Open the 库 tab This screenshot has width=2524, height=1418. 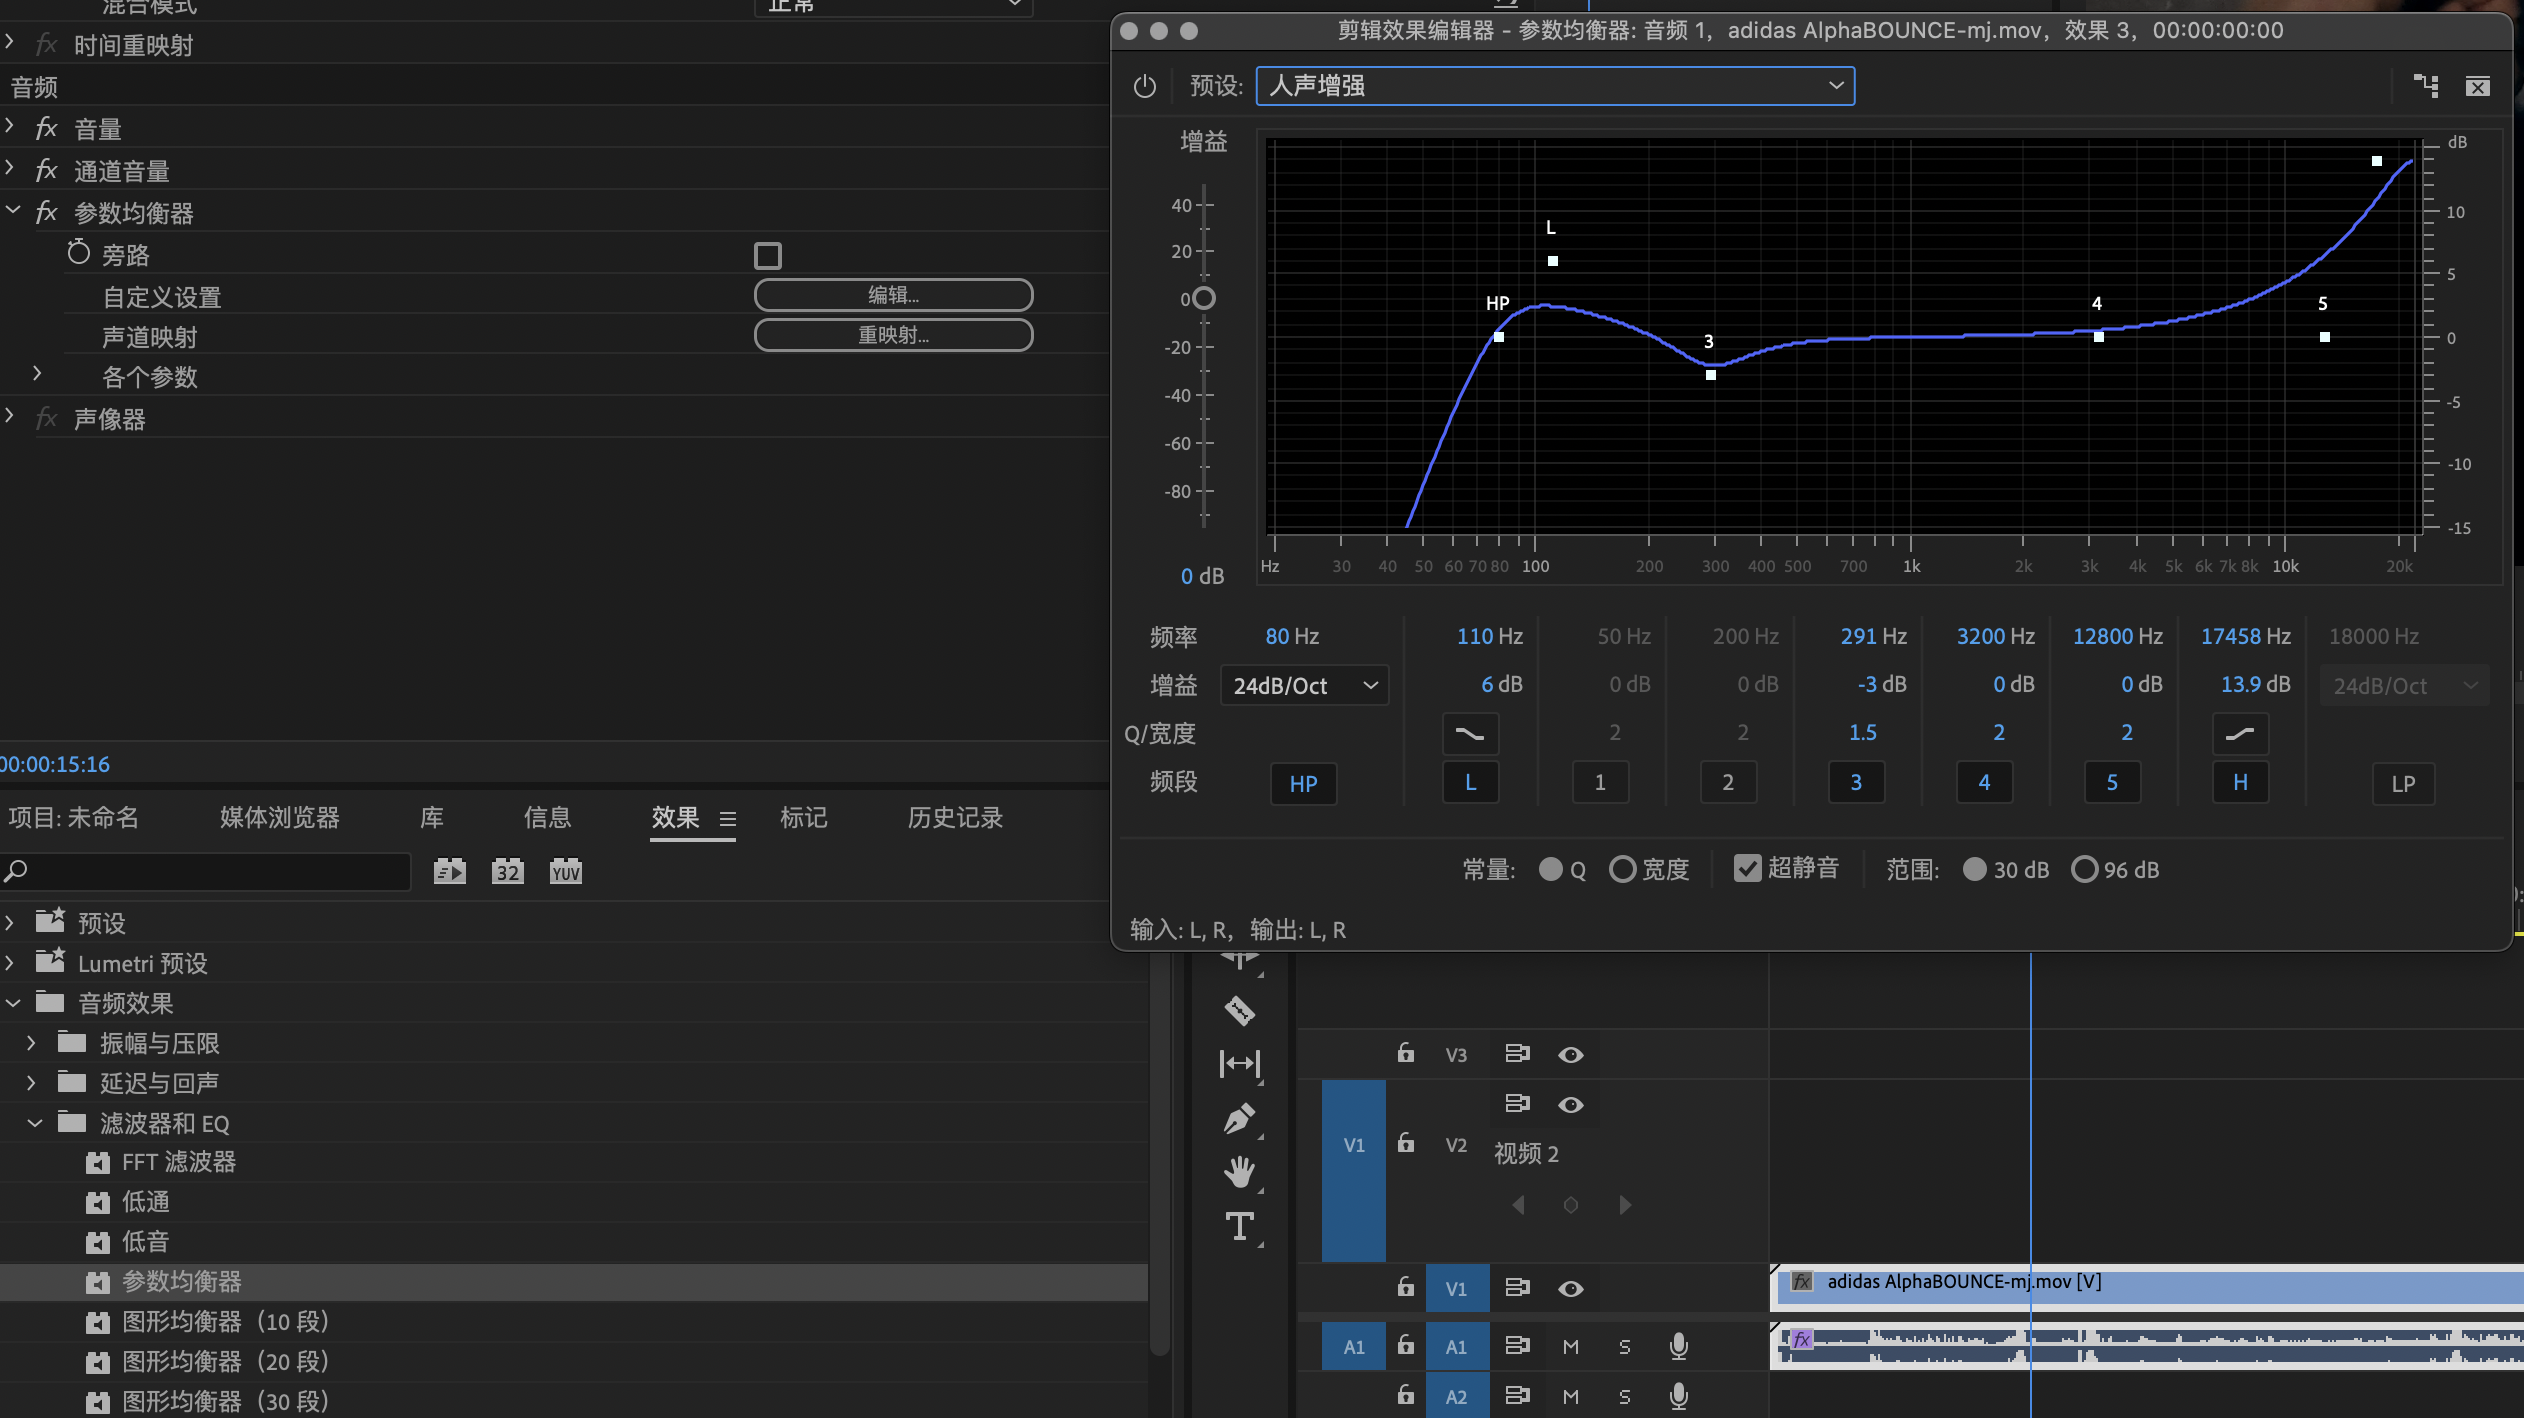[x=432, y=818]
